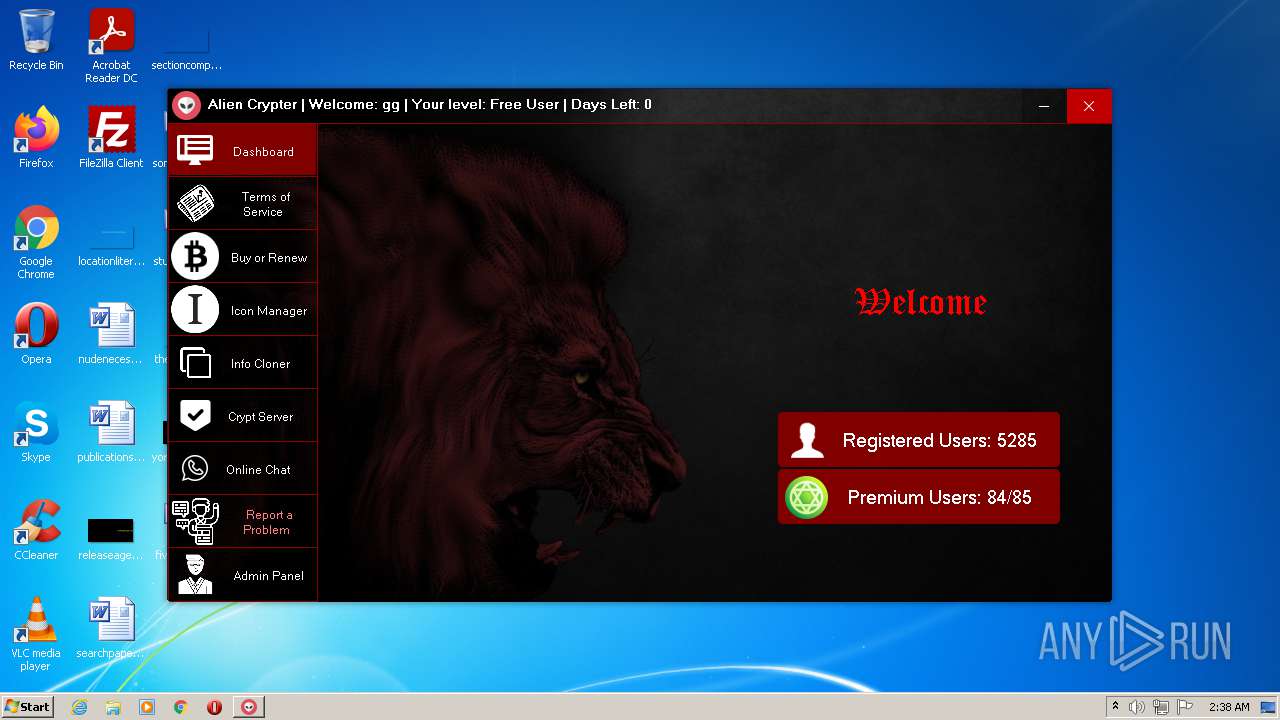1280x720 pixels.
Task: Select the CCleaner desktop shortcut
Action: (x=36, y=530)
